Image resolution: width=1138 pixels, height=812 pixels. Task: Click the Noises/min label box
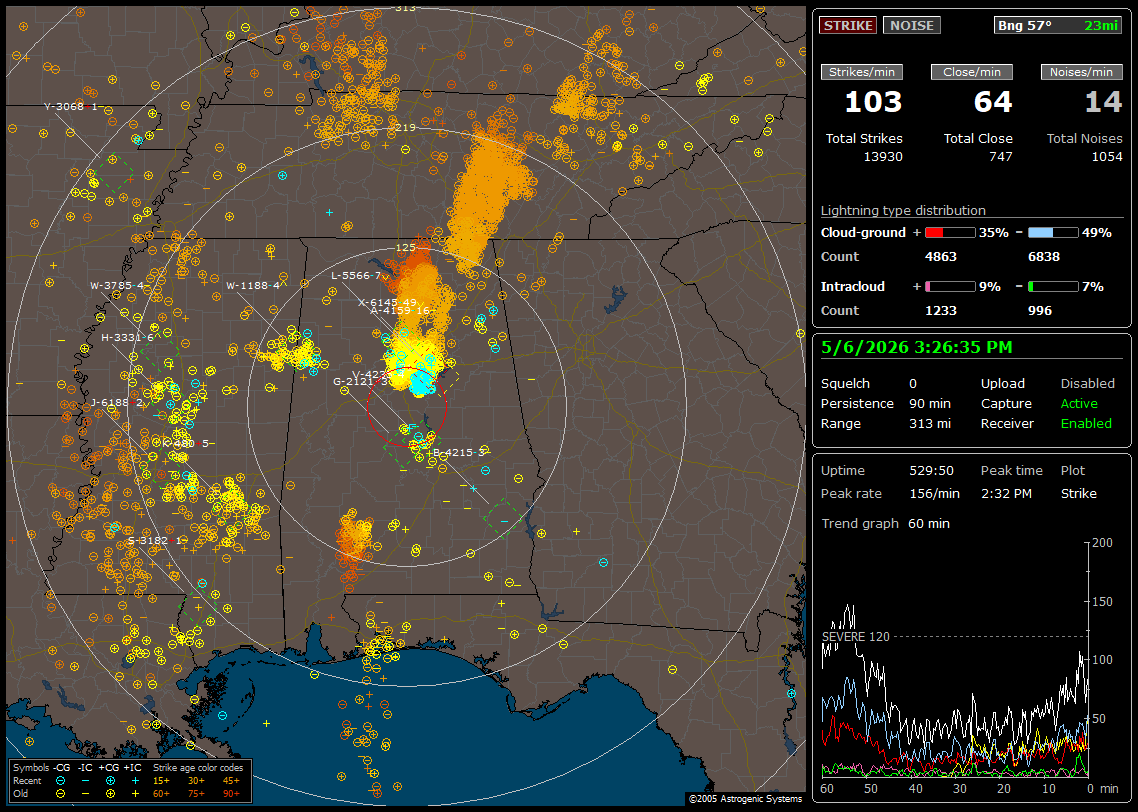click(x=1081, y=72)
